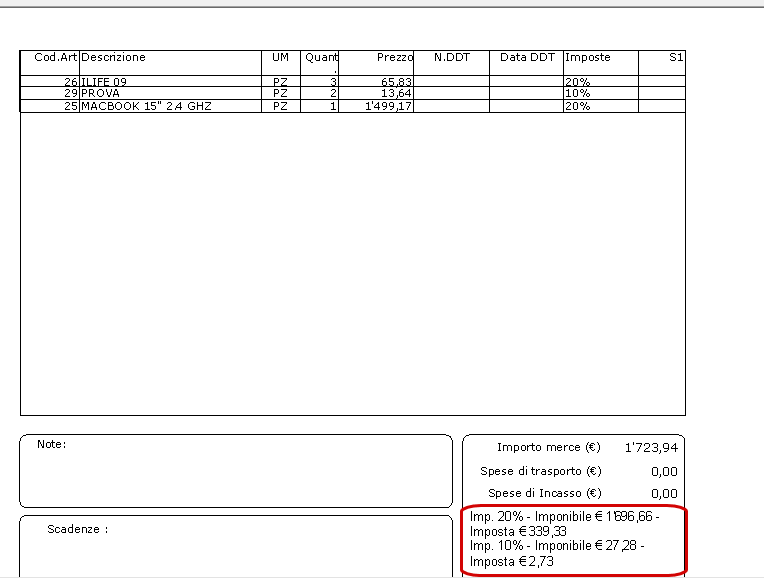This screenshot has width=764, height=578.
Task: Click PZ unit in ILIFE 09 row
Action: pyautogui.click(x=280, y=81)
